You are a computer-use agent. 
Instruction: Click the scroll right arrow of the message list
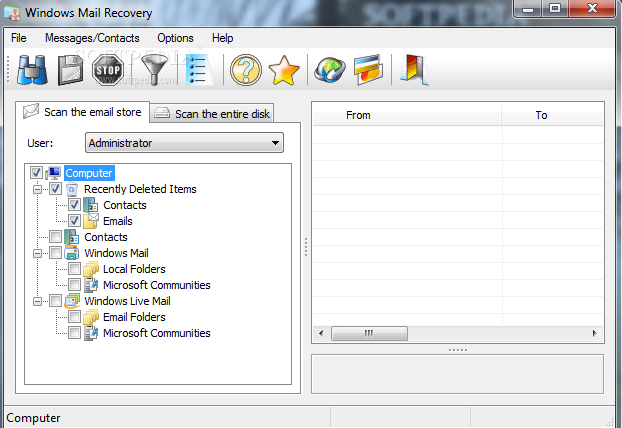click(x=594, y=333)
